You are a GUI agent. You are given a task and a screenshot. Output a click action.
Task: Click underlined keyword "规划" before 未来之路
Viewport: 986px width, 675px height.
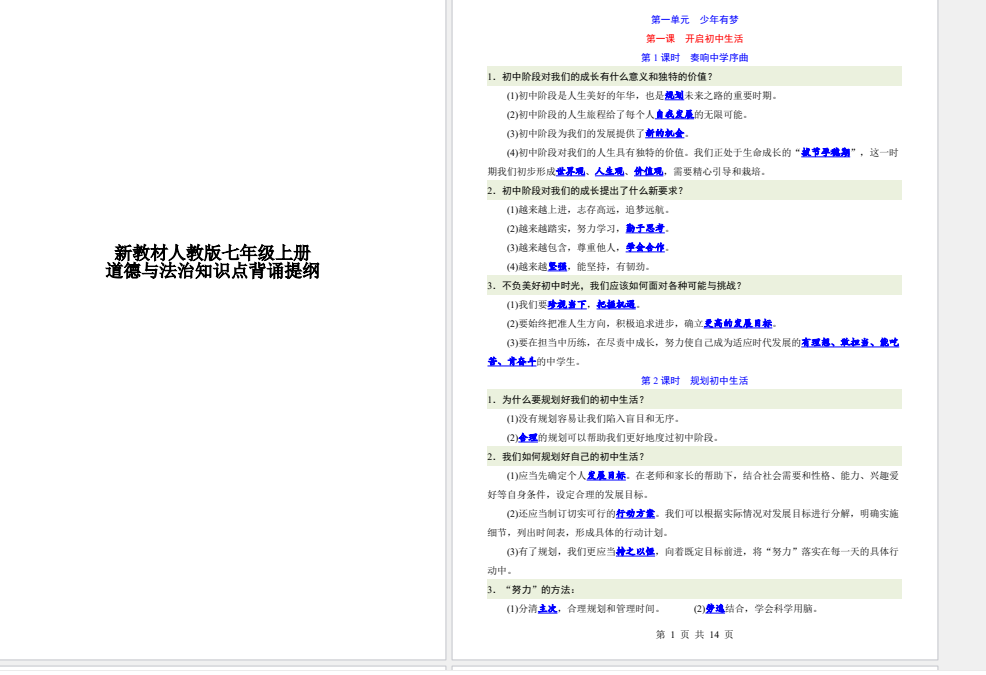coord(674,96)
